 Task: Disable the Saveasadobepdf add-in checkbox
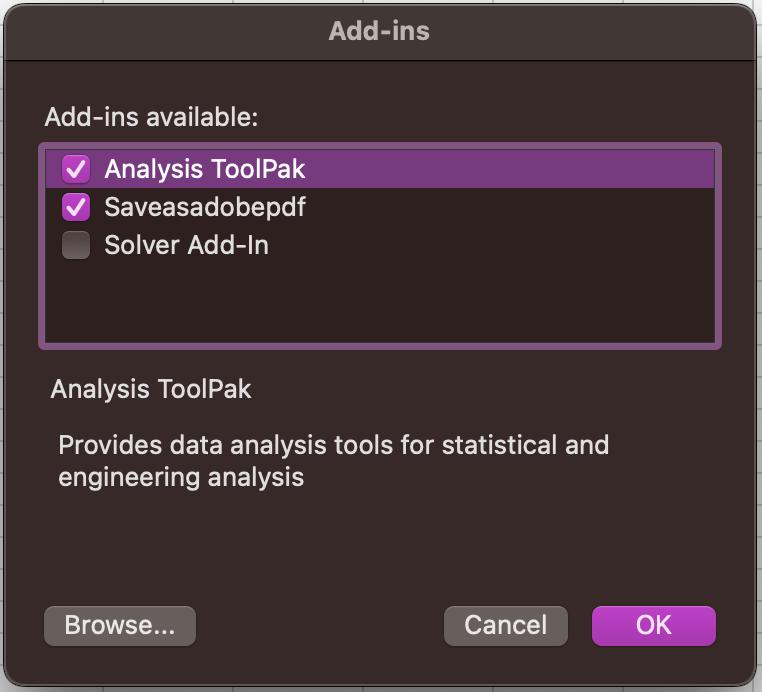(76, 207)
